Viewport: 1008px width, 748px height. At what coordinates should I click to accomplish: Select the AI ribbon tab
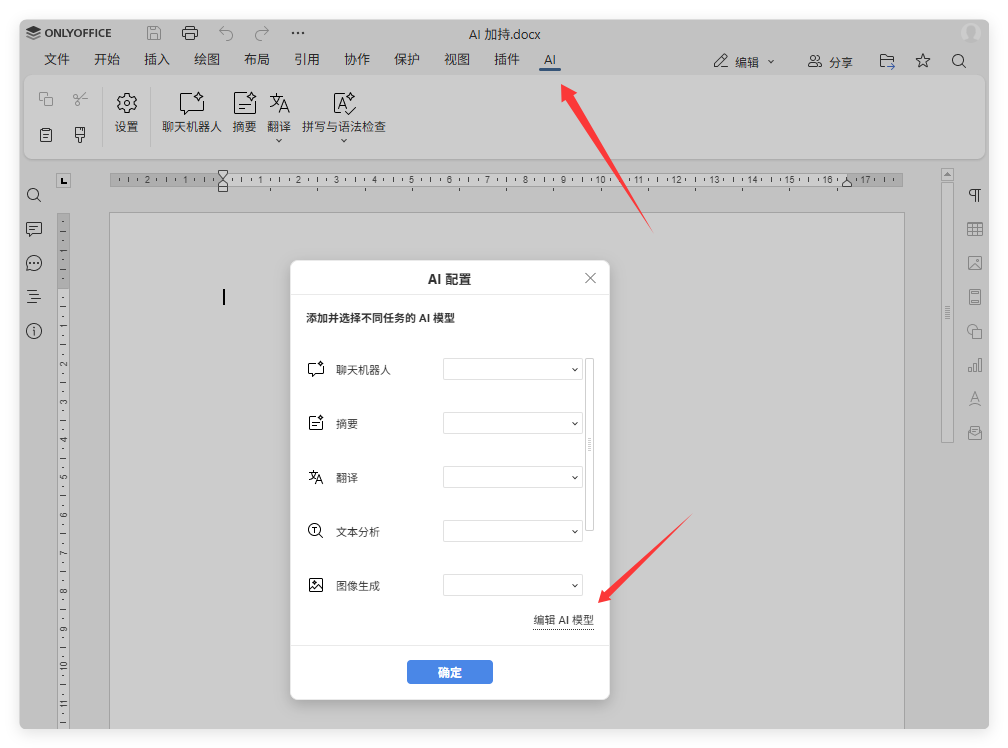click(550, 60)
